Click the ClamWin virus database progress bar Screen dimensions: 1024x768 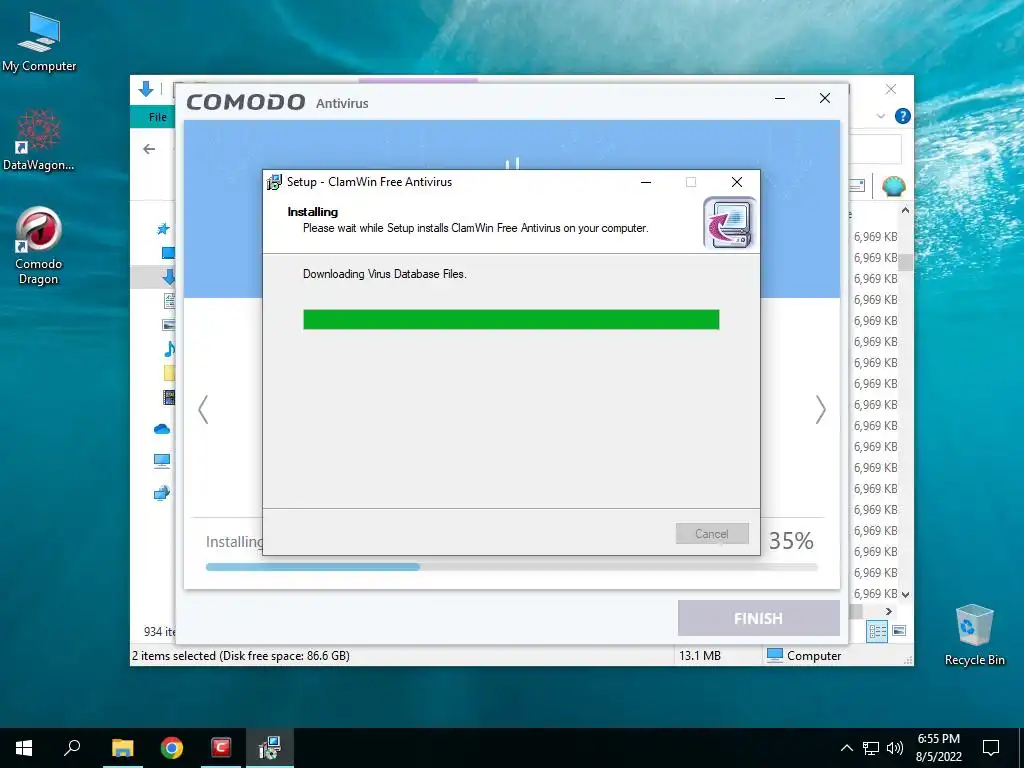tap(511, 319)
